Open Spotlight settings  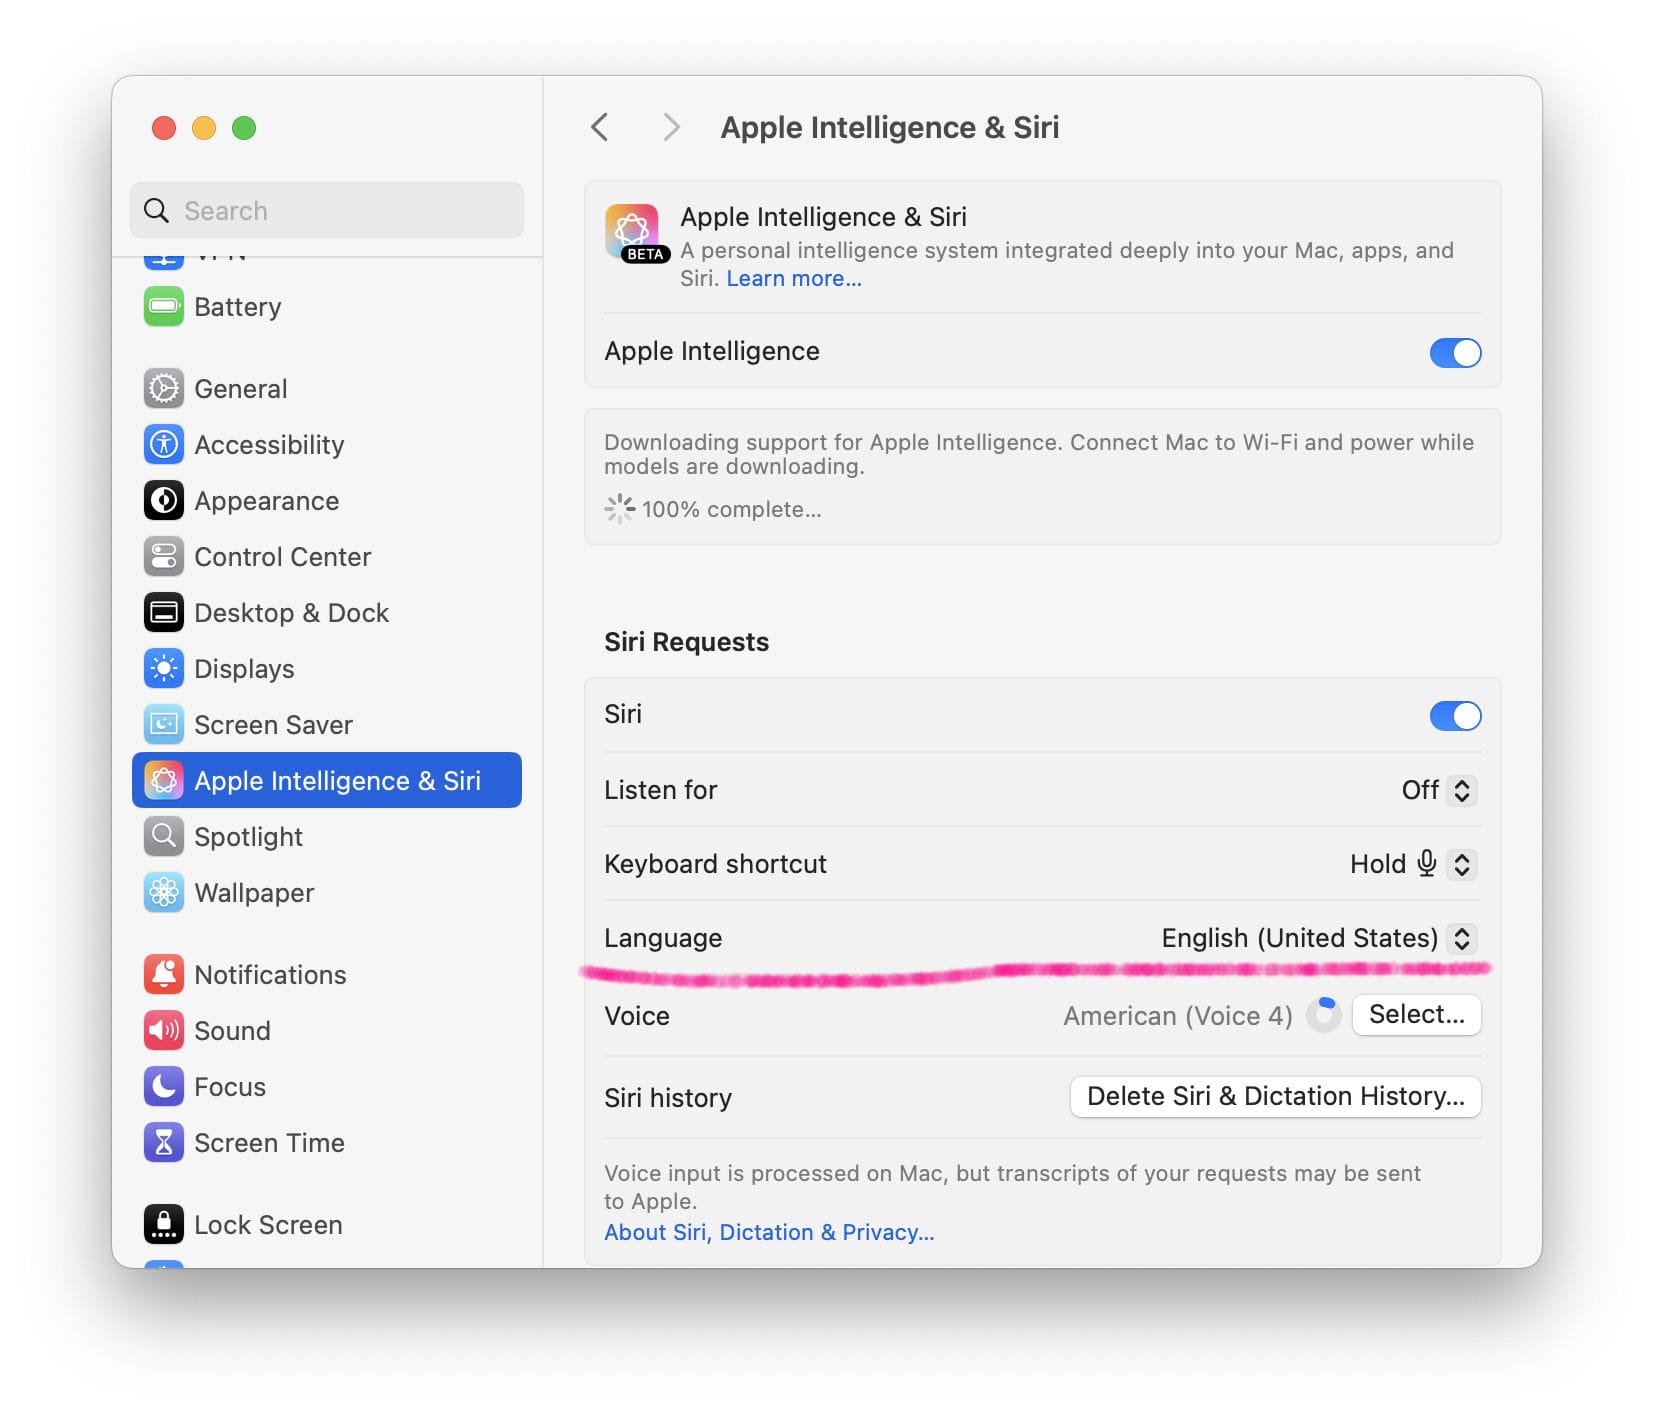[x=327, y=837]
